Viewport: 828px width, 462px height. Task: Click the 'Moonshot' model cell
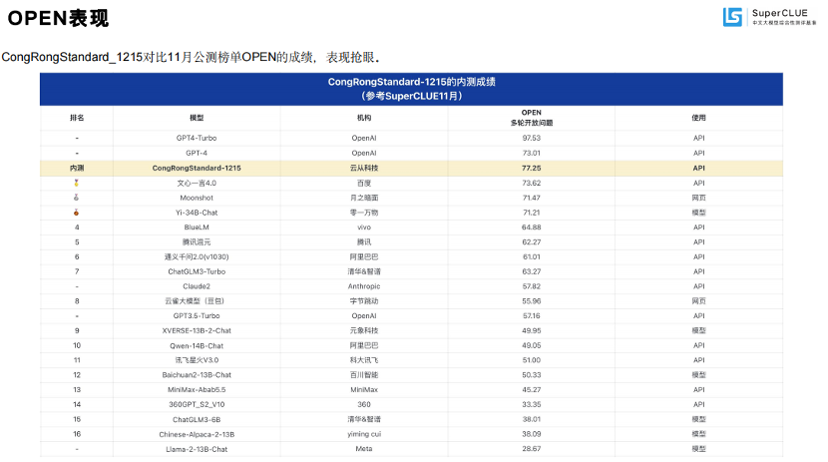pos(196,197)
